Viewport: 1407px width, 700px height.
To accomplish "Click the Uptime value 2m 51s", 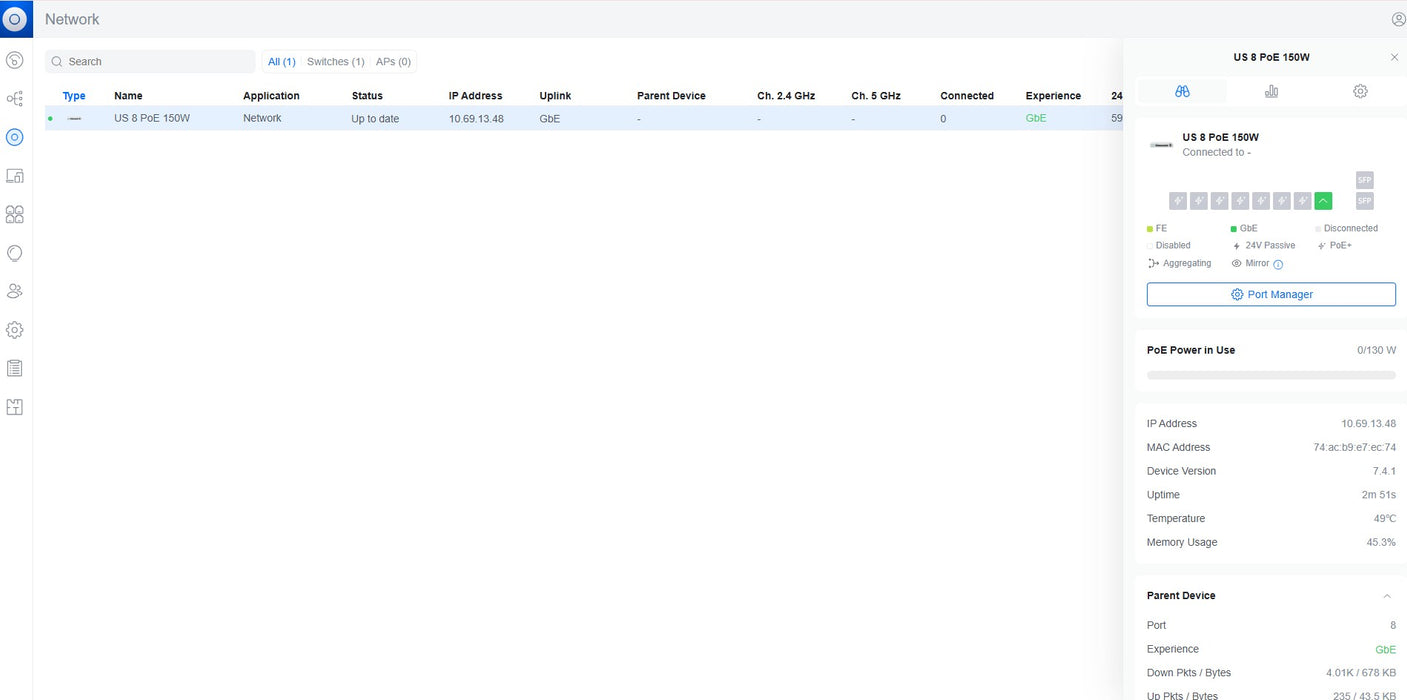I will tap(1379, 495).
